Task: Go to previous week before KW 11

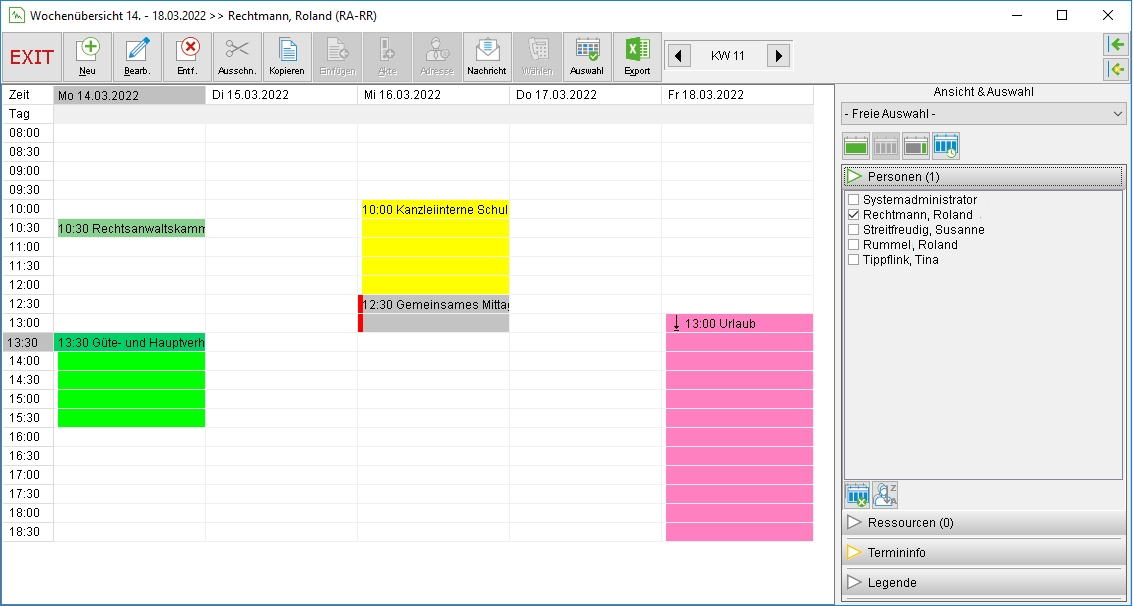Action: [x=679, y=55]
